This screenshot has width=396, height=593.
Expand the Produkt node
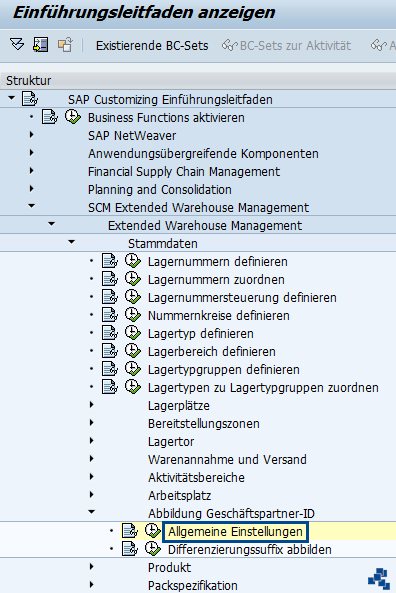pyautogui.click(x=92, y=567)
